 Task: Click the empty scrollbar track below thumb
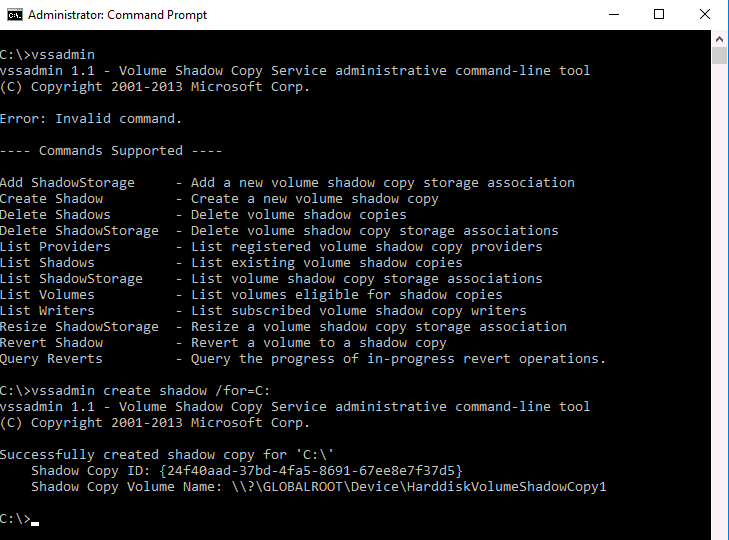[720, 302]
